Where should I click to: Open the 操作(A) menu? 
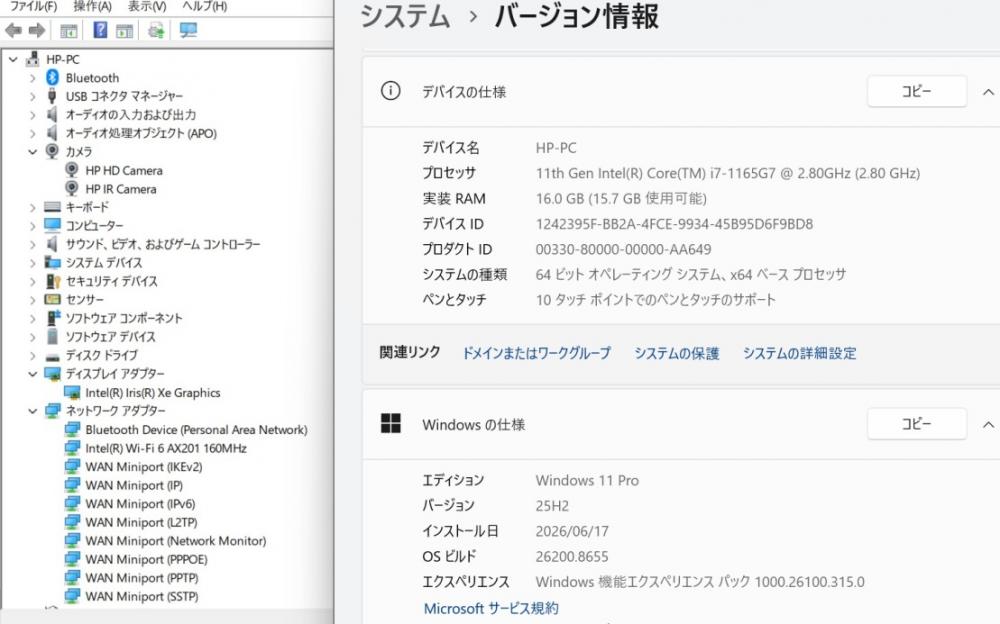[x=92, y=6]
